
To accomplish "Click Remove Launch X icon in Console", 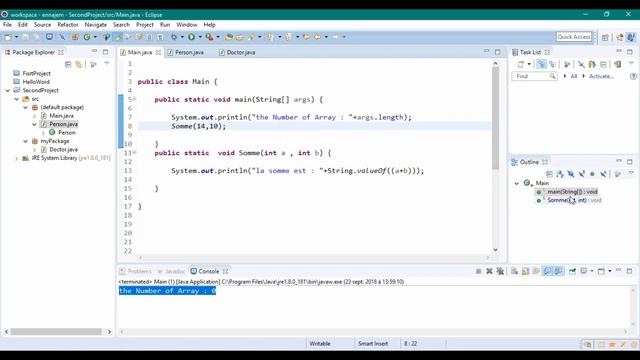I will [x=489, y=271].
